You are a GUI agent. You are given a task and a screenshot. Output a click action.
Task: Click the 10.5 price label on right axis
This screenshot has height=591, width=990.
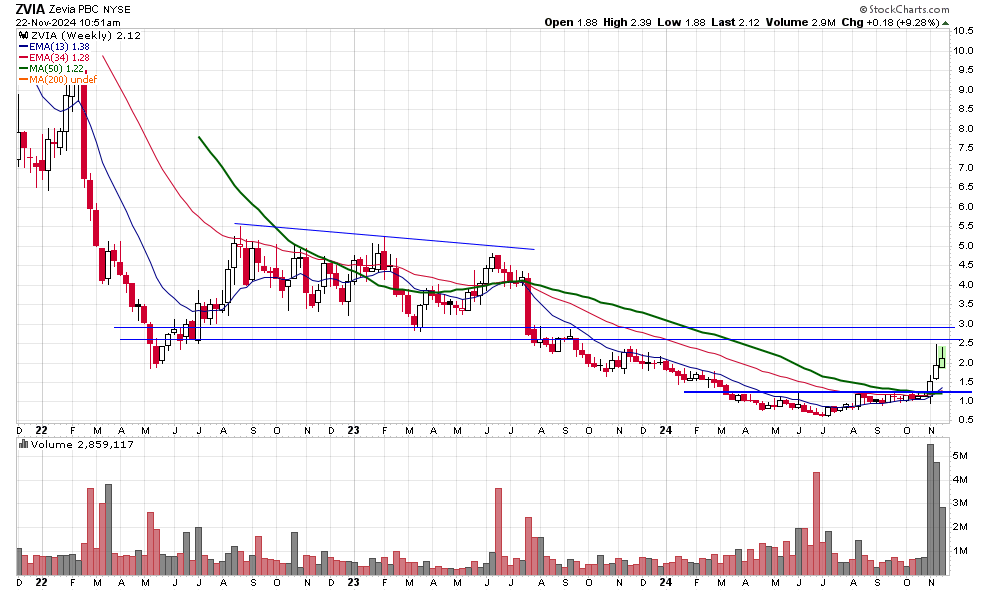[x=963, y=31]
